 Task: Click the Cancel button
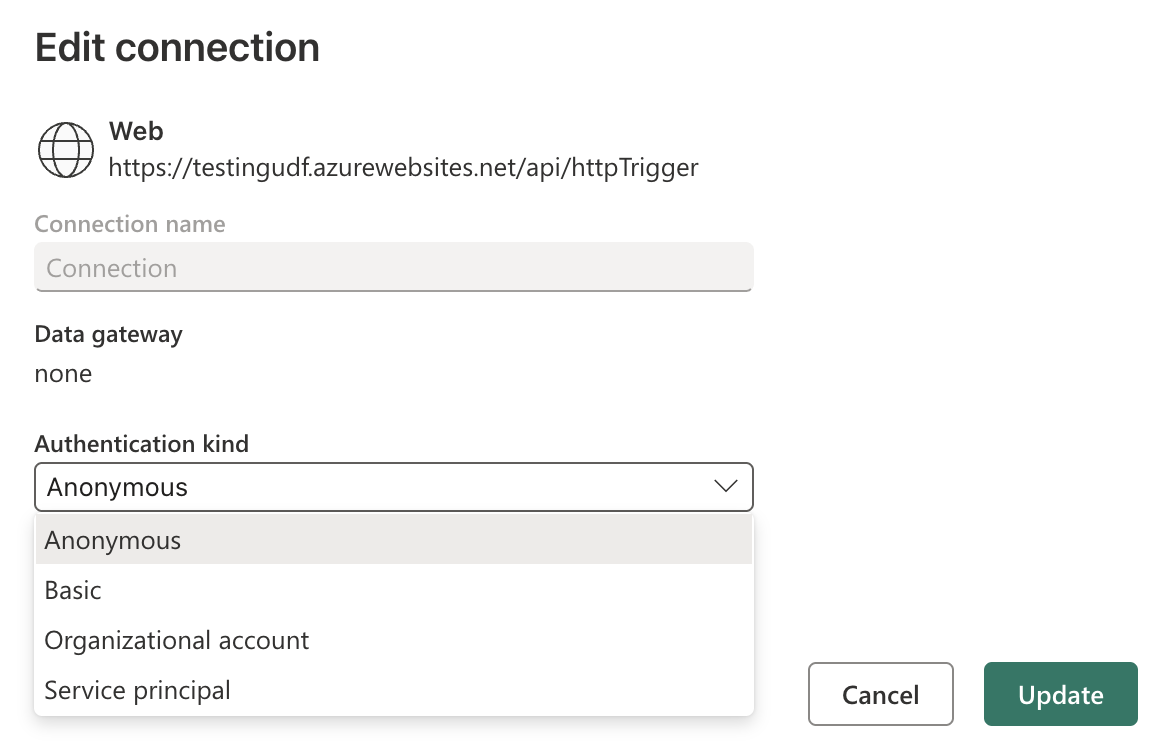(x=880, y=694)
